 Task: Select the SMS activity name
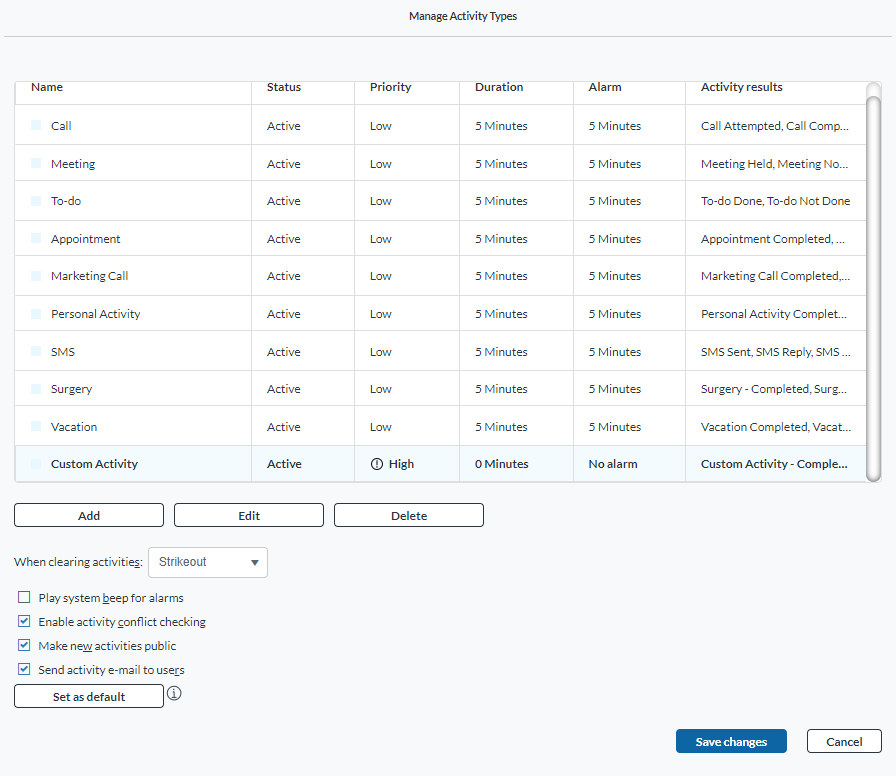point(63,352)
